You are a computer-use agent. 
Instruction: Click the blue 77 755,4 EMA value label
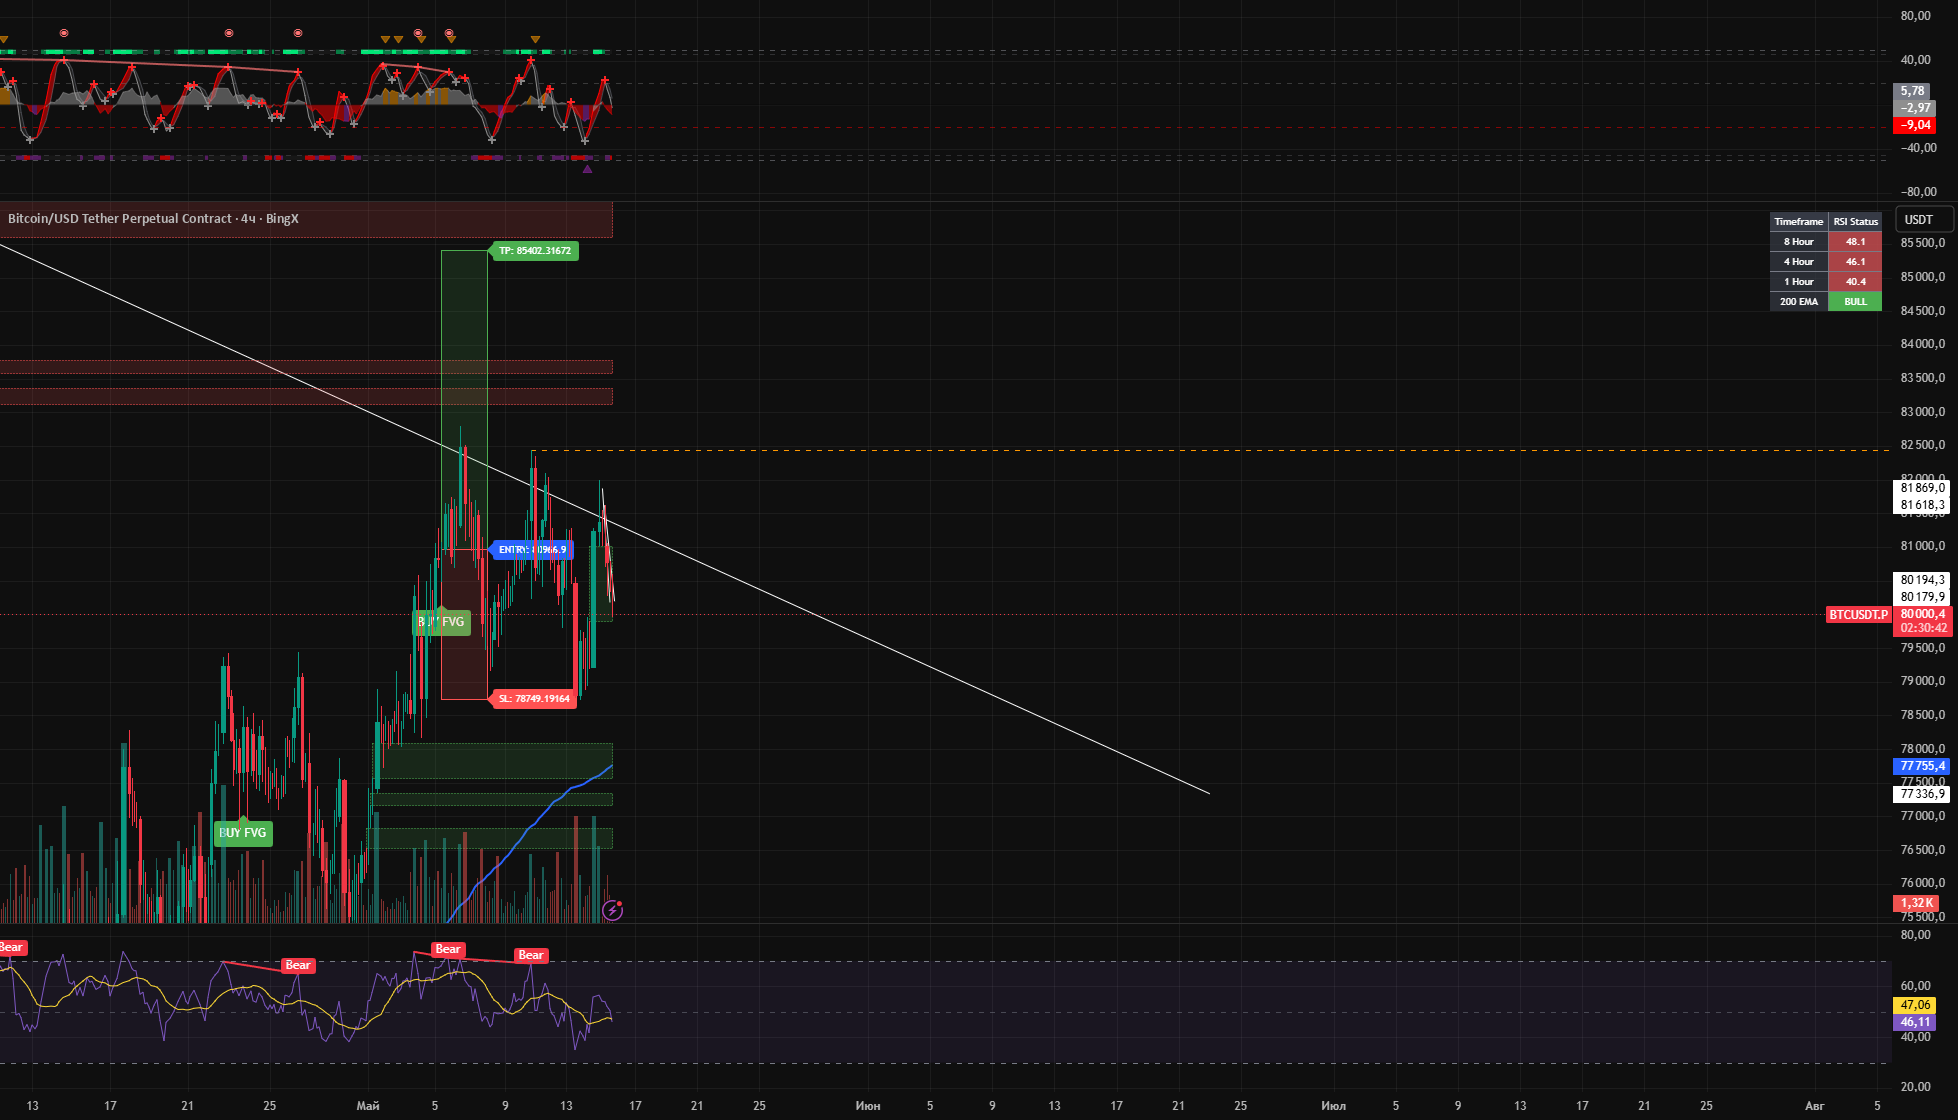tap(1922, 766)
